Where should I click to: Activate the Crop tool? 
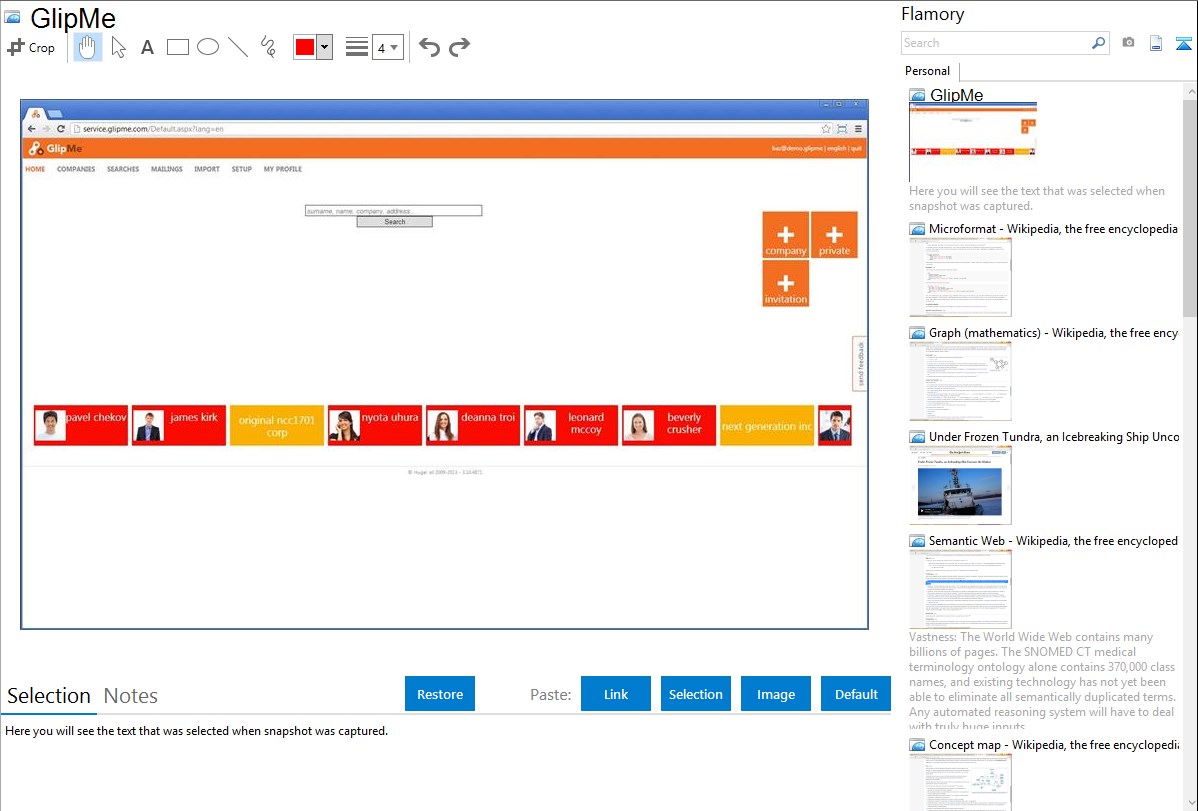31,47
